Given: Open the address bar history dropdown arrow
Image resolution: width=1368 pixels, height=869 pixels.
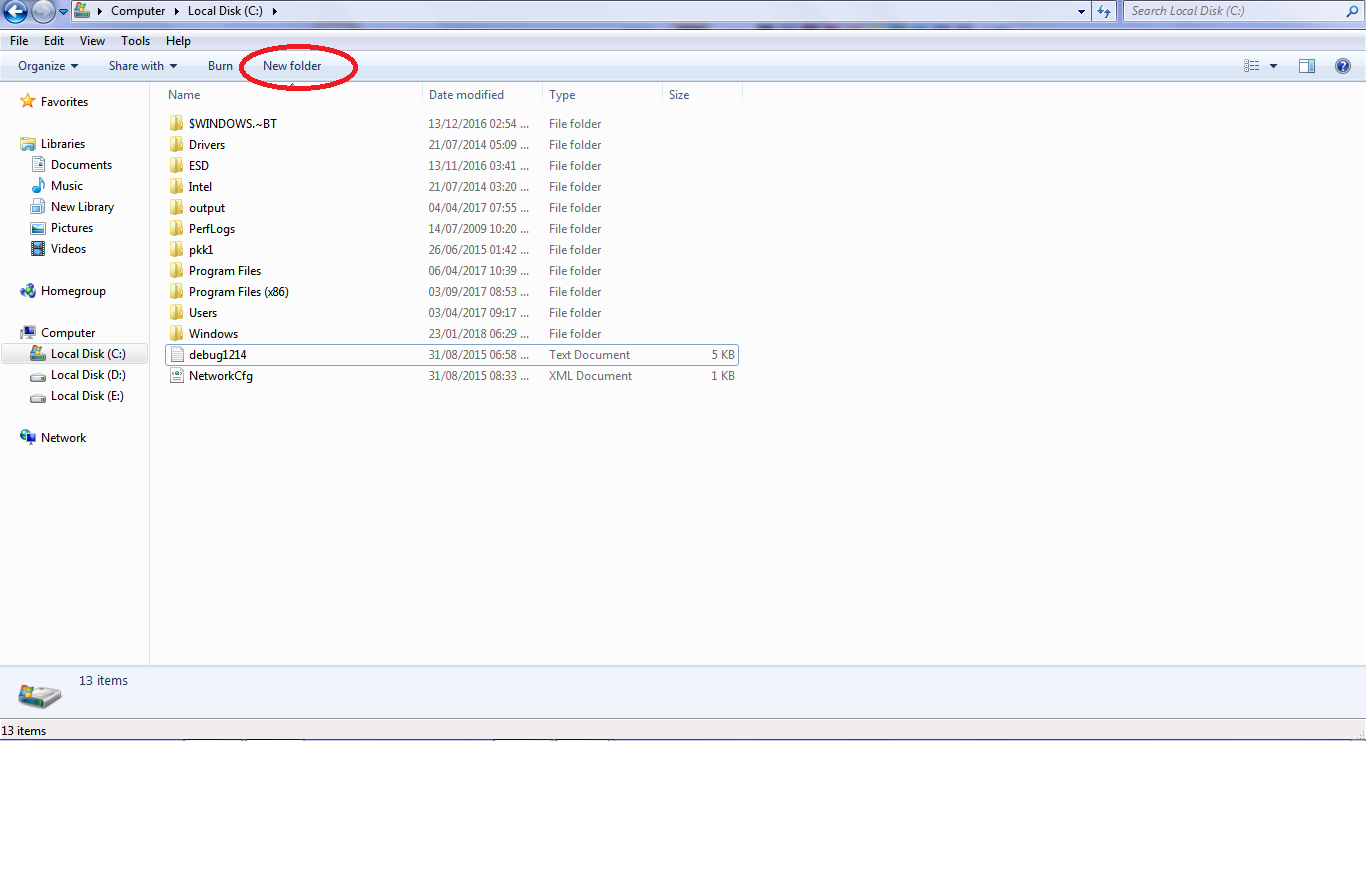Looking at the screenshot, I should 1079,11.
